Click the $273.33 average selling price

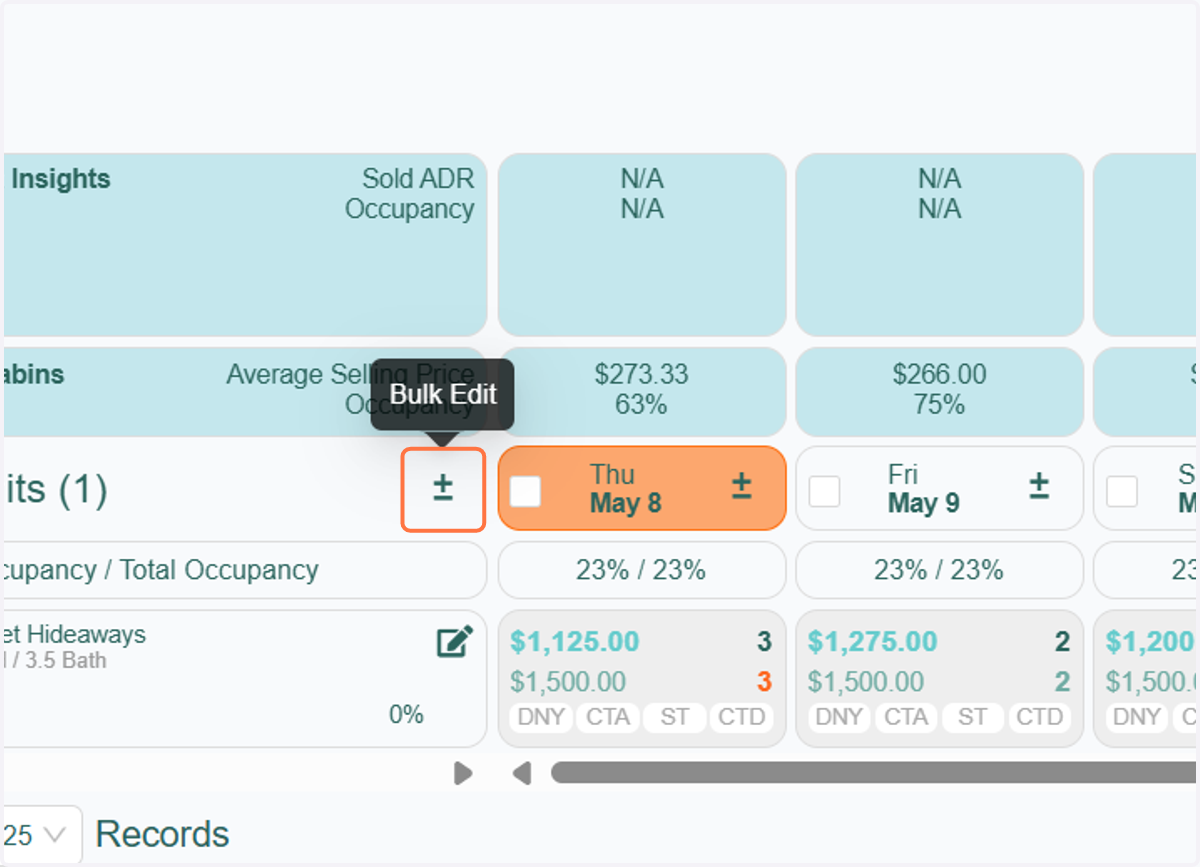641,375
